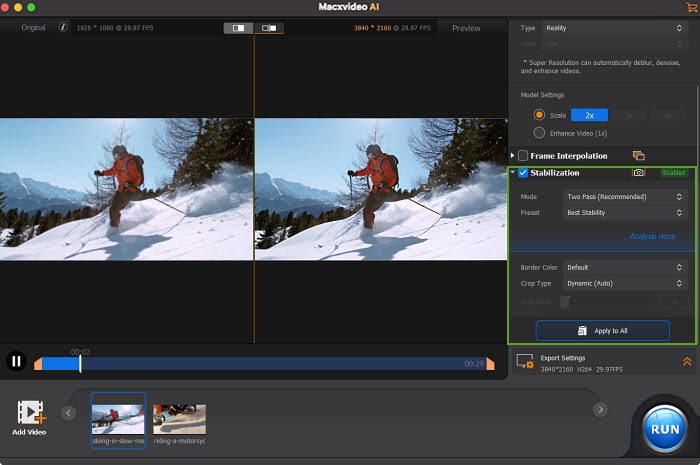This screenshot has height=465, width=700.
Task: Pause the video playback
Action: 16,362
